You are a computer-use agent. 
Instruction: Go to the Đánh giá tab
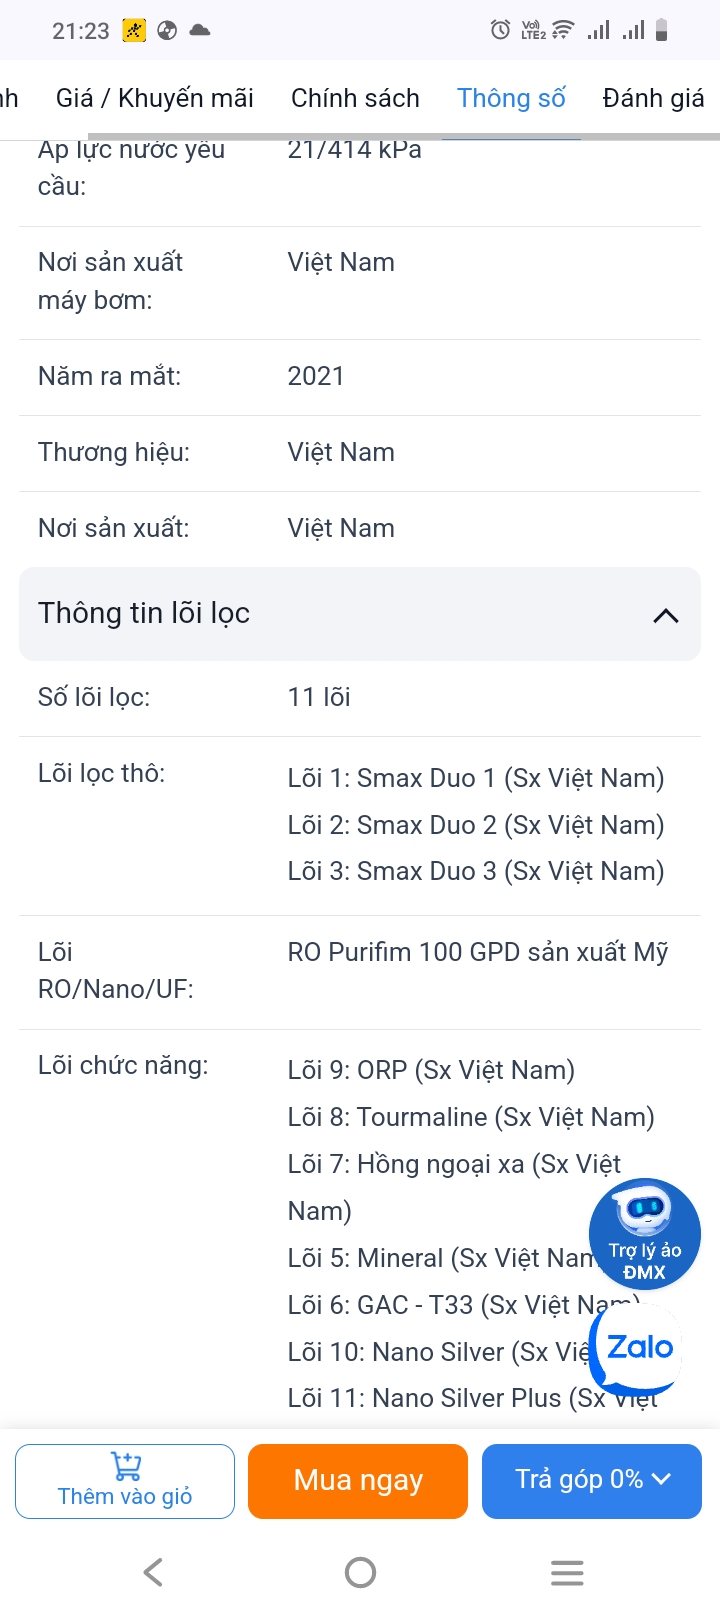pos(653,98)
